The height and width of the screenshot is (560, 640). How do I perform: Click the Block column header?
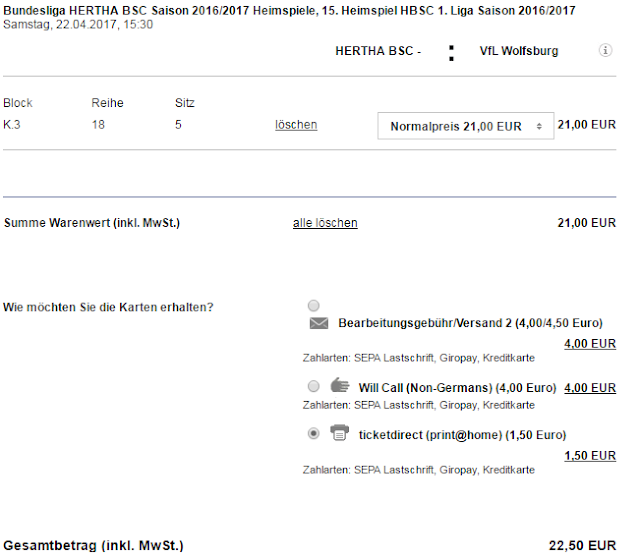[18, 102]
